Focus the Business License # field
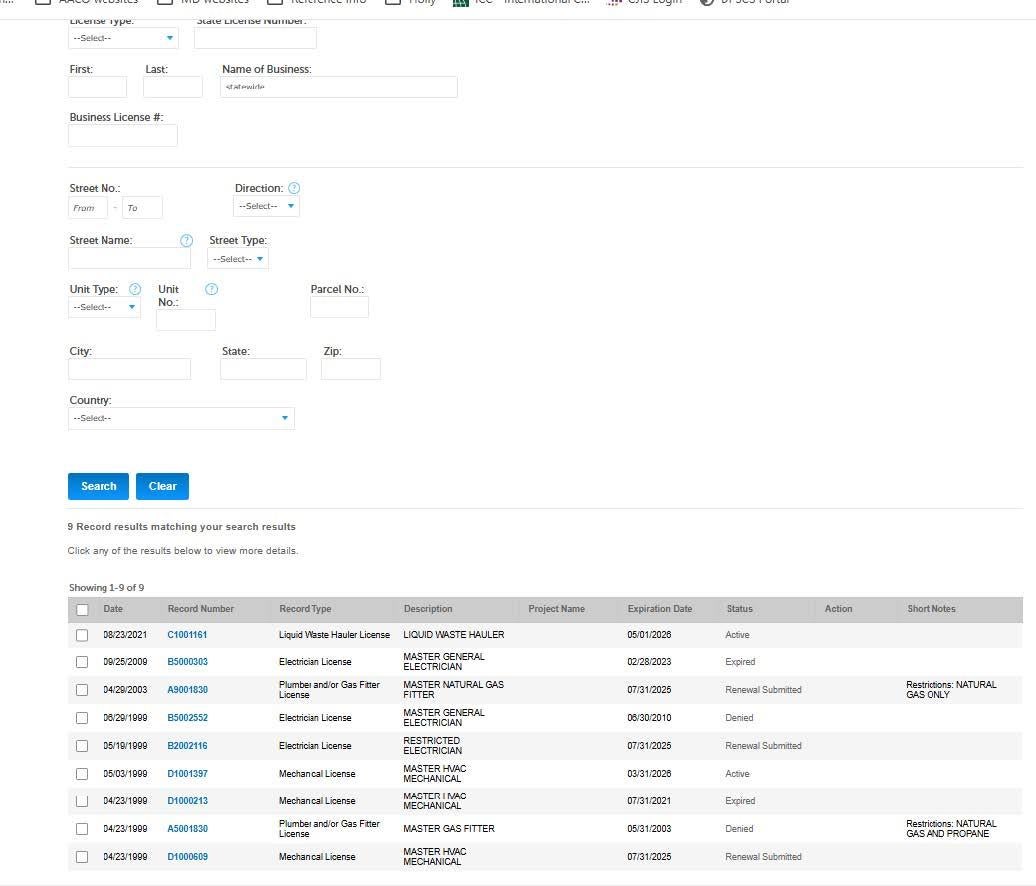The image size is (1036, 886). point(123,136)
